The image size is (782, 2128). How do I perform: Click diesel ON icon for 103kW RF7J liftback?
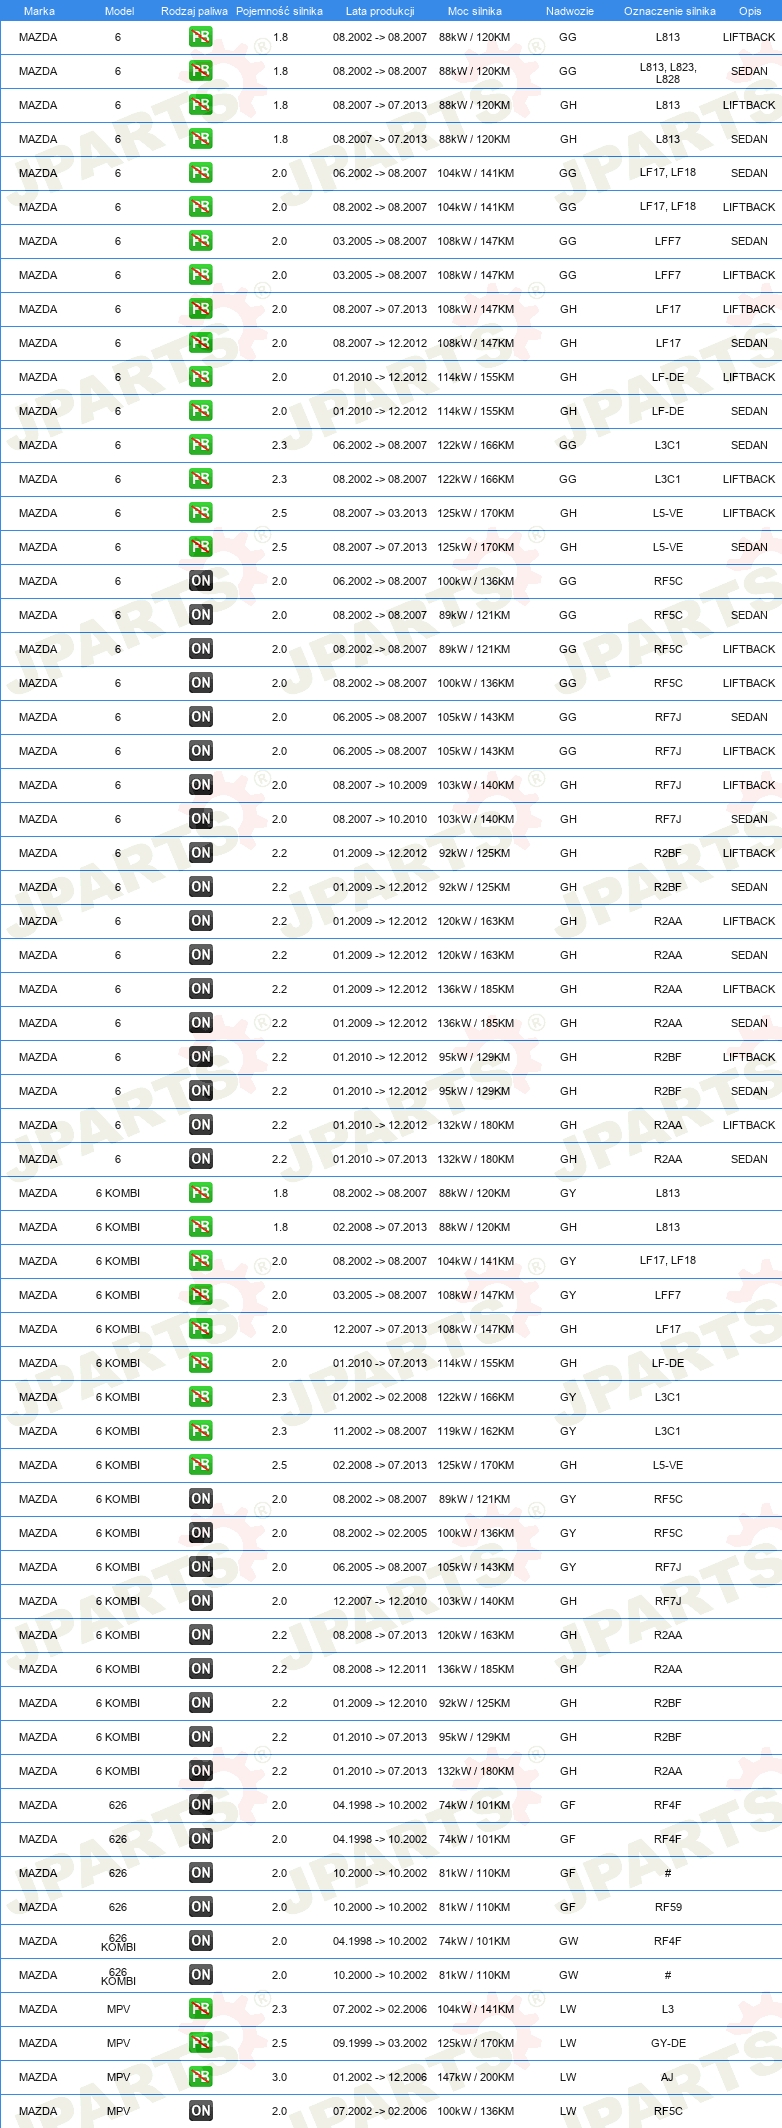pos(201,785)
